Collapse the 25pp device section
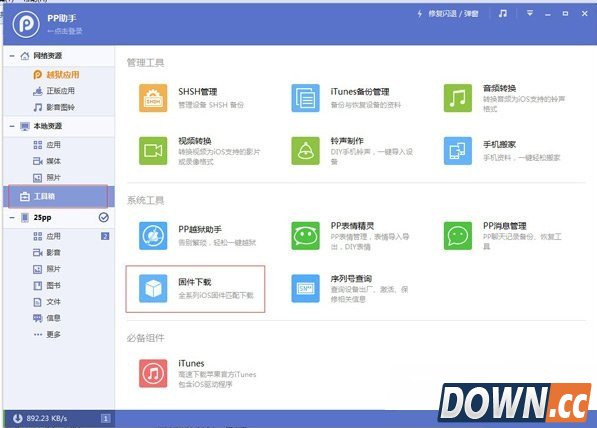The image size is (597, 428). pyautogui.click(x=12, y=218)
